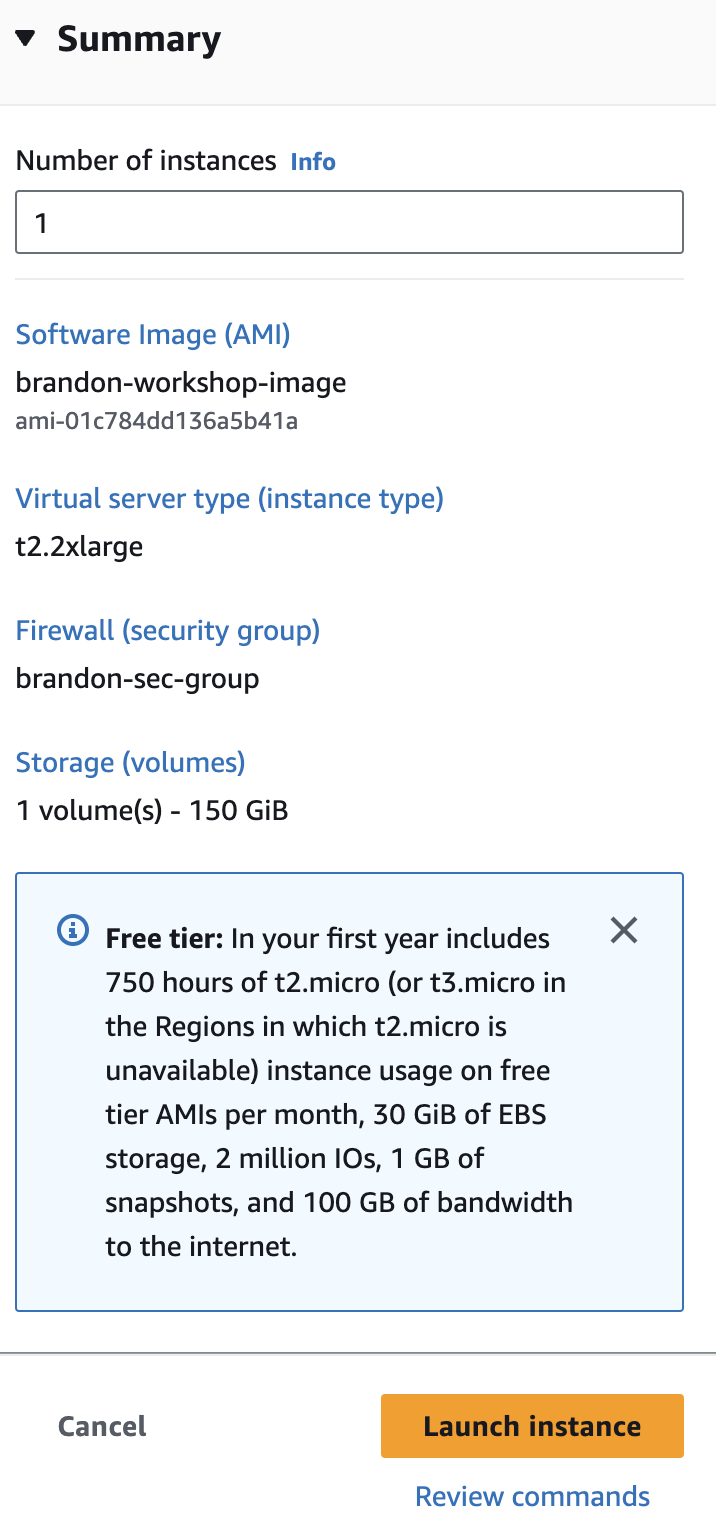The image size is (716, 1534).
Task: Open the Storage (volumes) link
Action: (x=130, y=763)
